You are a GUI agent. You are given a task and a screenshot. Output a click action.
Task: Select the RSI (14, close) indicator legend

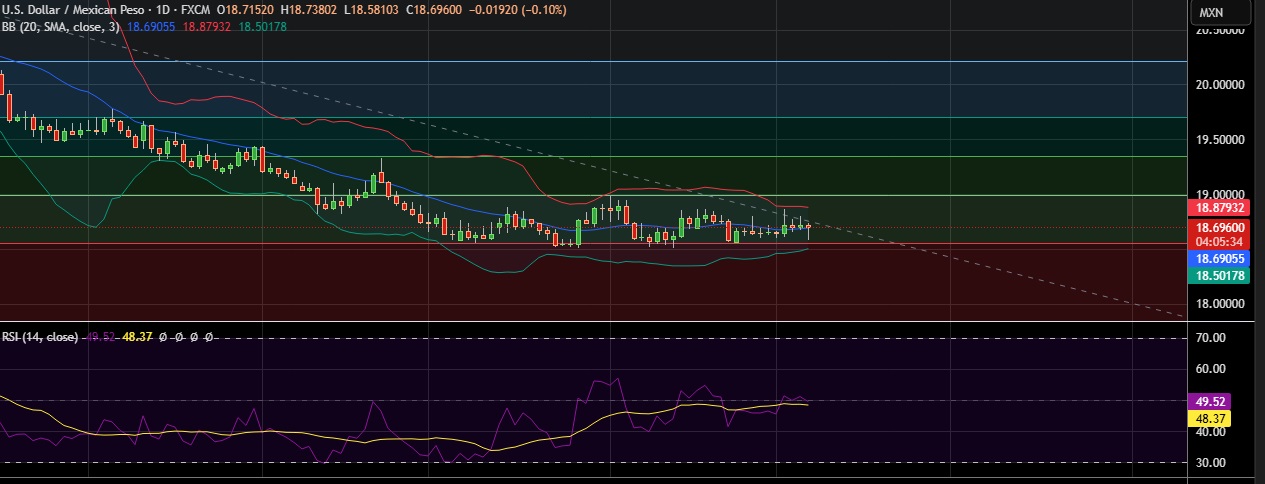[x=39, y=337]
